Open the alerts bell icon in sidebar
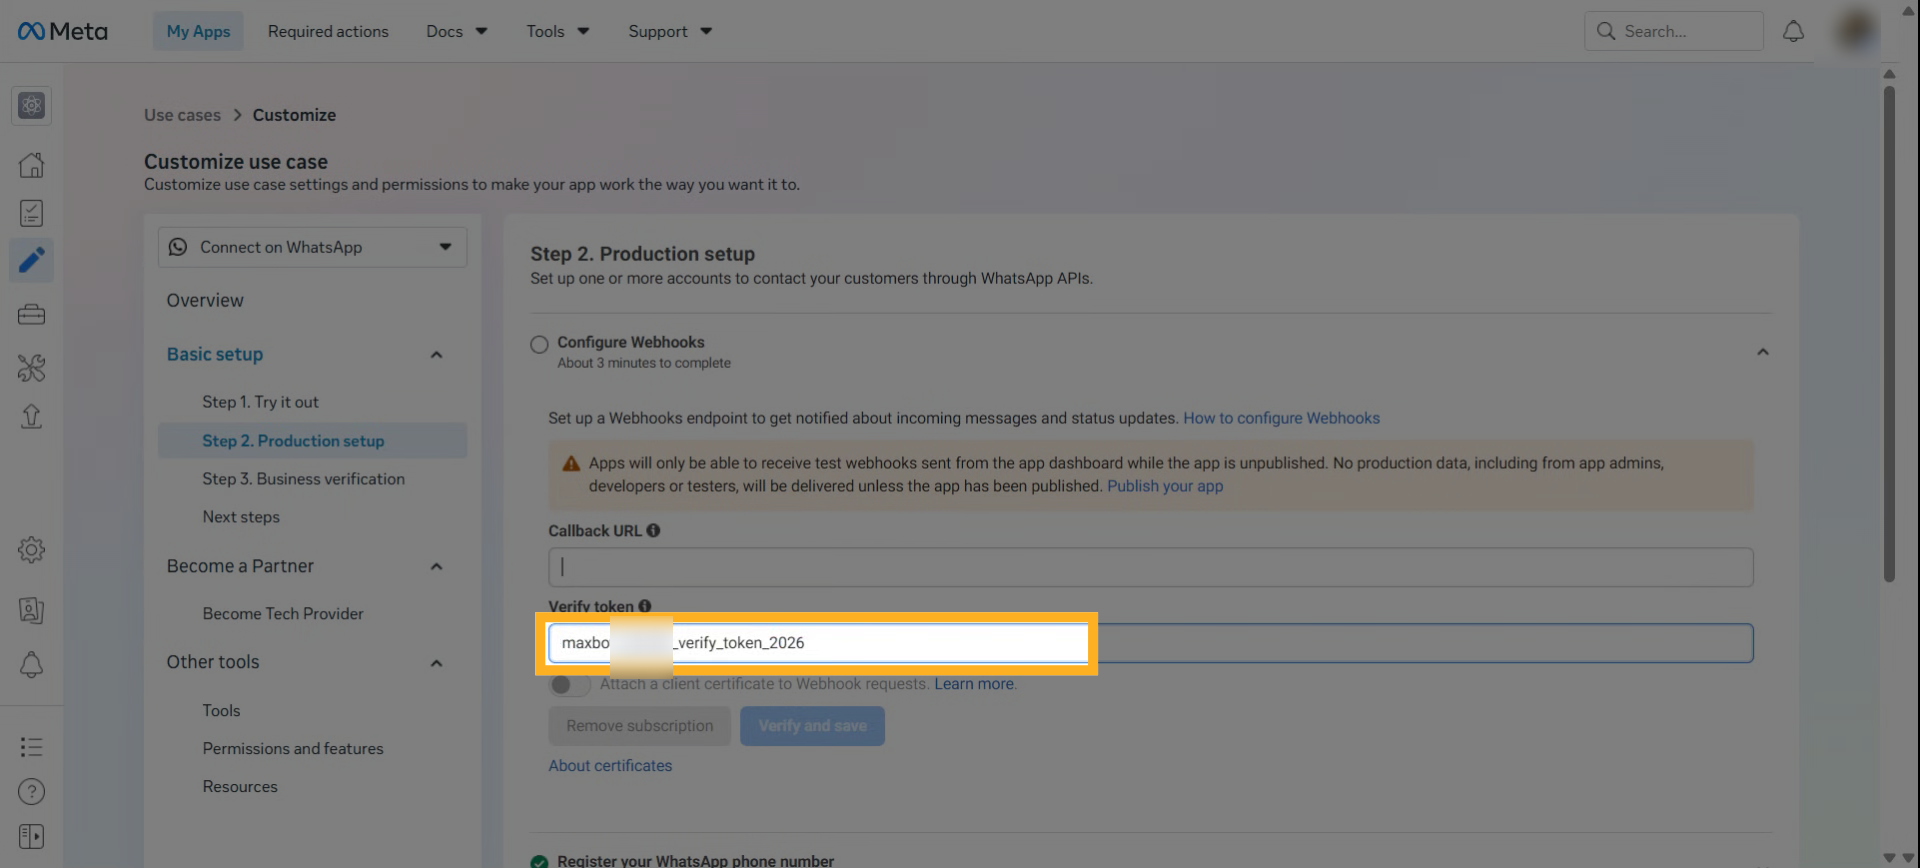This screenshot has width=1920, height=868. 31,665
